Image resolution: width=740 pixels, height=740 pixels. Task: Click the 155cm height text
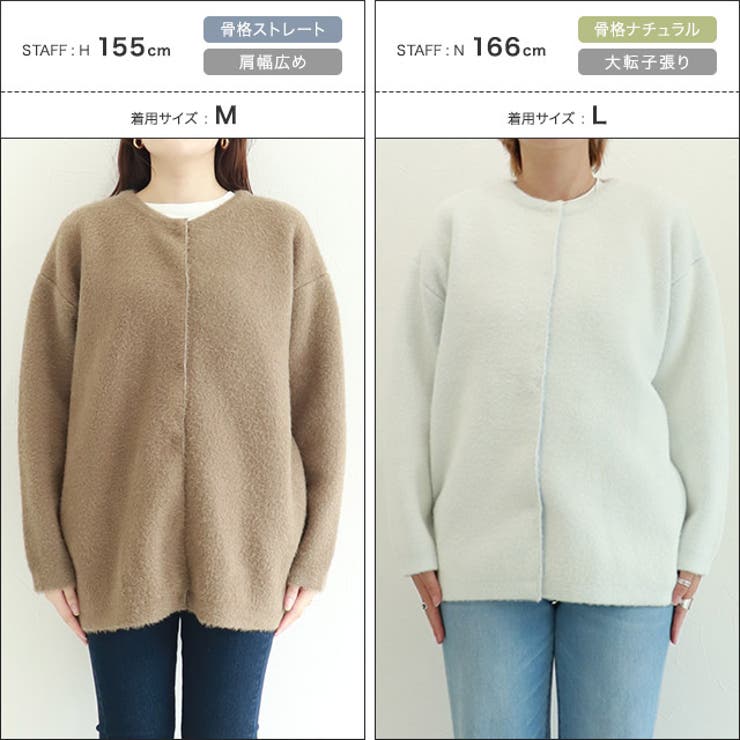pos(135,47)
